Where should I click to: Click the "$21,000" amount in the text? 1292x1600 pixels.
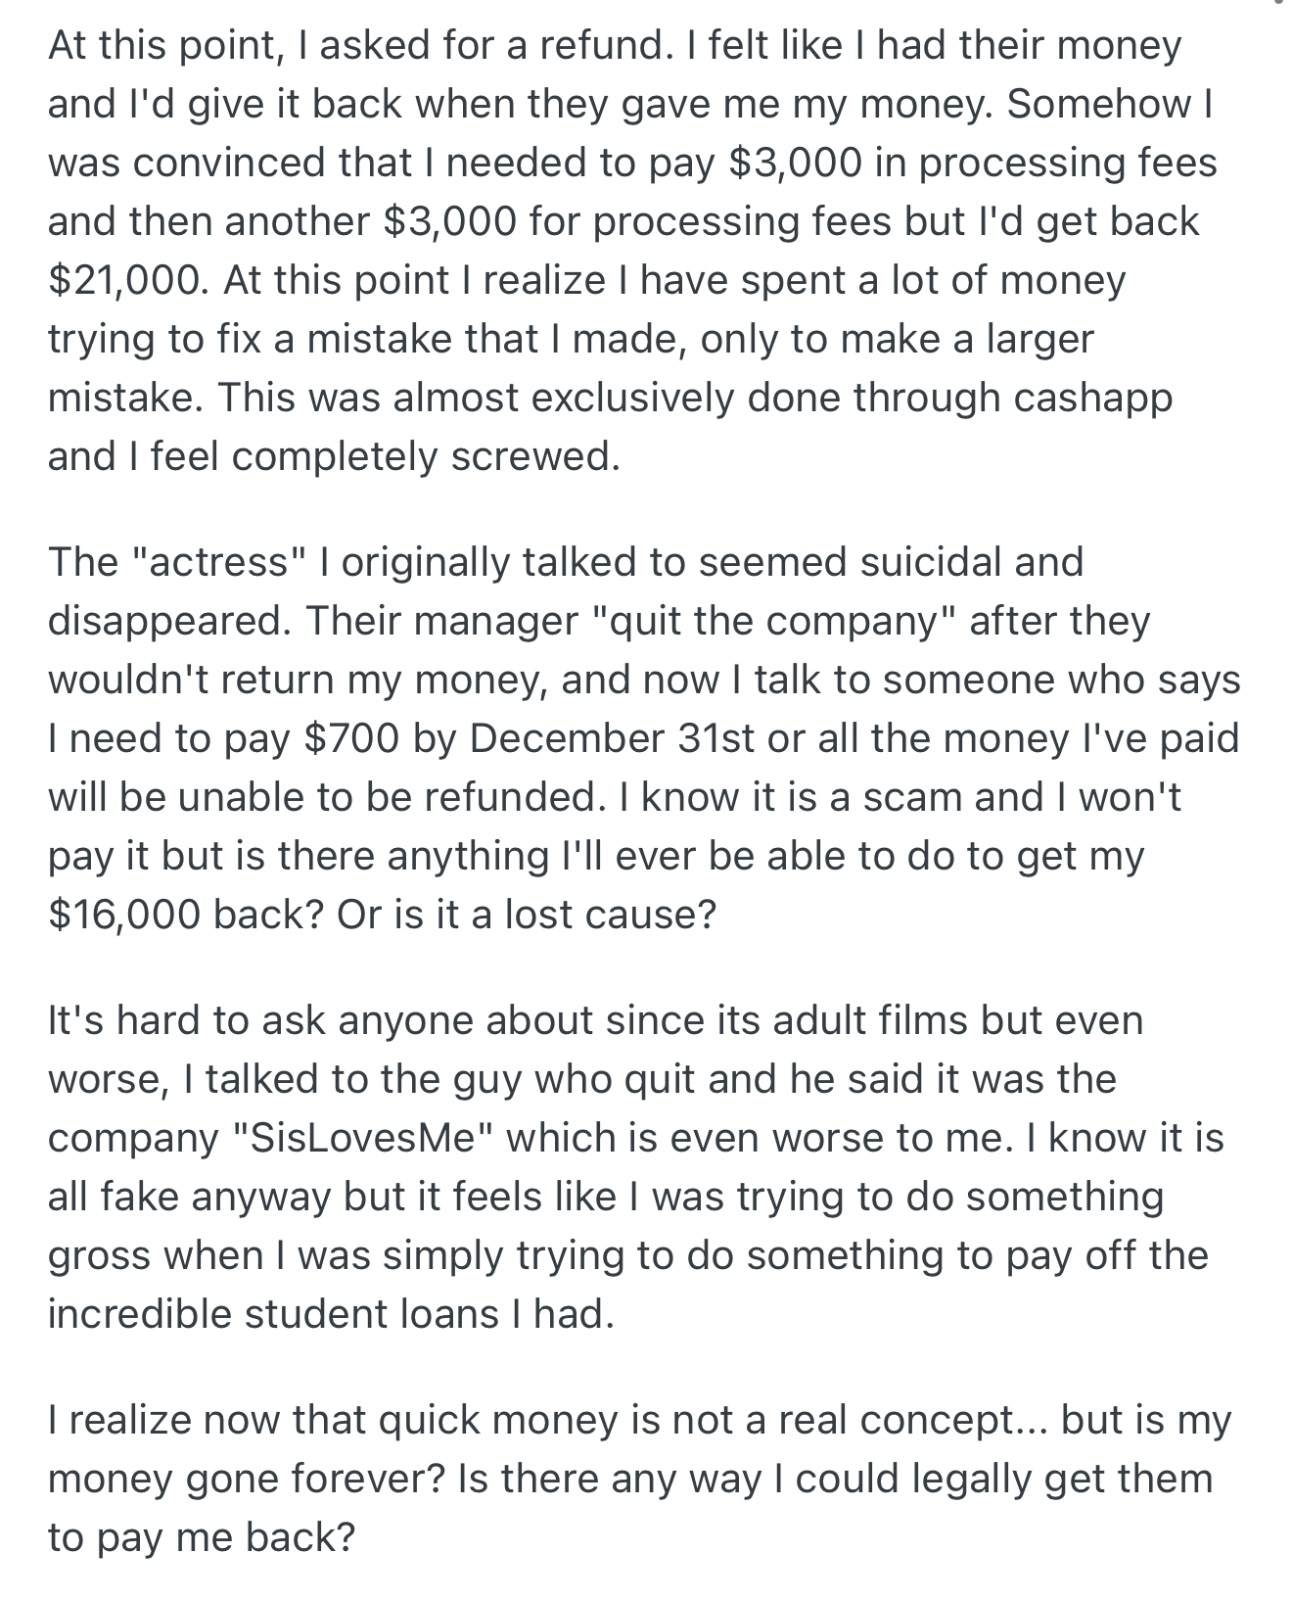(127, 280)
